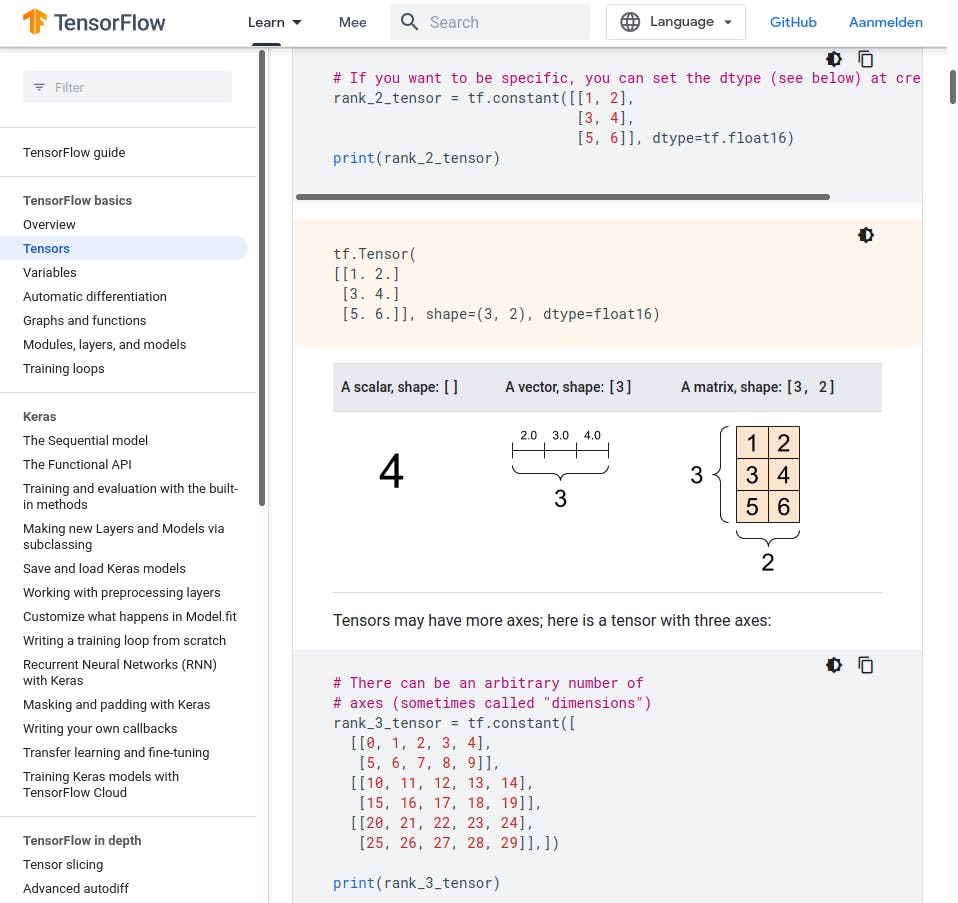Image resolution: width=958 pixels, height=903 pixels.
Task: Click the vector diagram with 2.0 3.0 4.0
Action: [x=560, y=468]
